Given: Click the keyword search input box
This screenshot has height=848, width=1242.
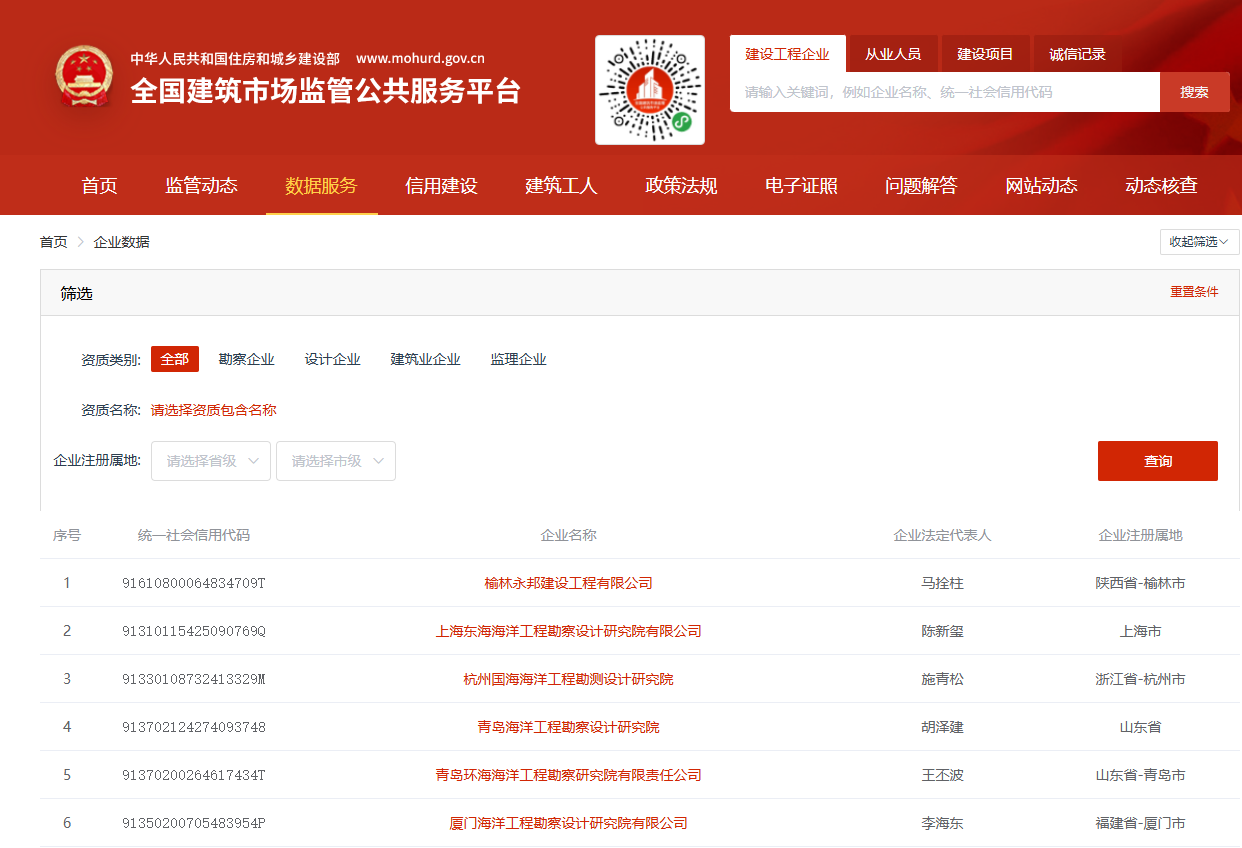Looking at the screenshot, I should click(940, 91).
